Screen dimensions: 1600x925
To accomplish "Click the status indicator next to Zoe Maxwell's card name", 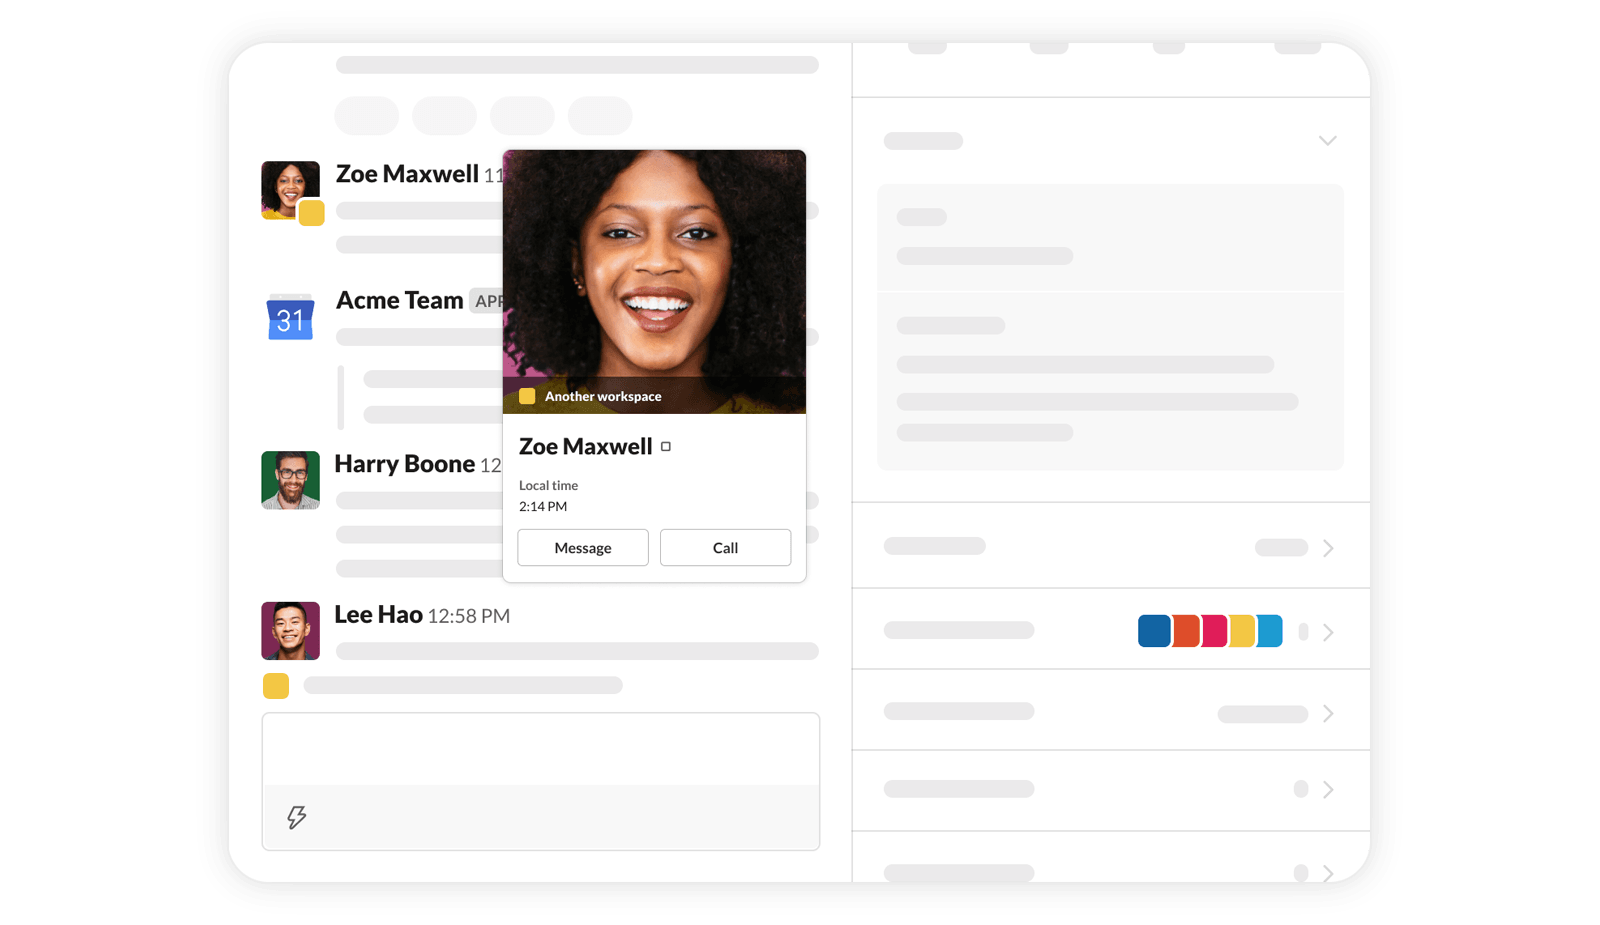I will click(666, 447).
